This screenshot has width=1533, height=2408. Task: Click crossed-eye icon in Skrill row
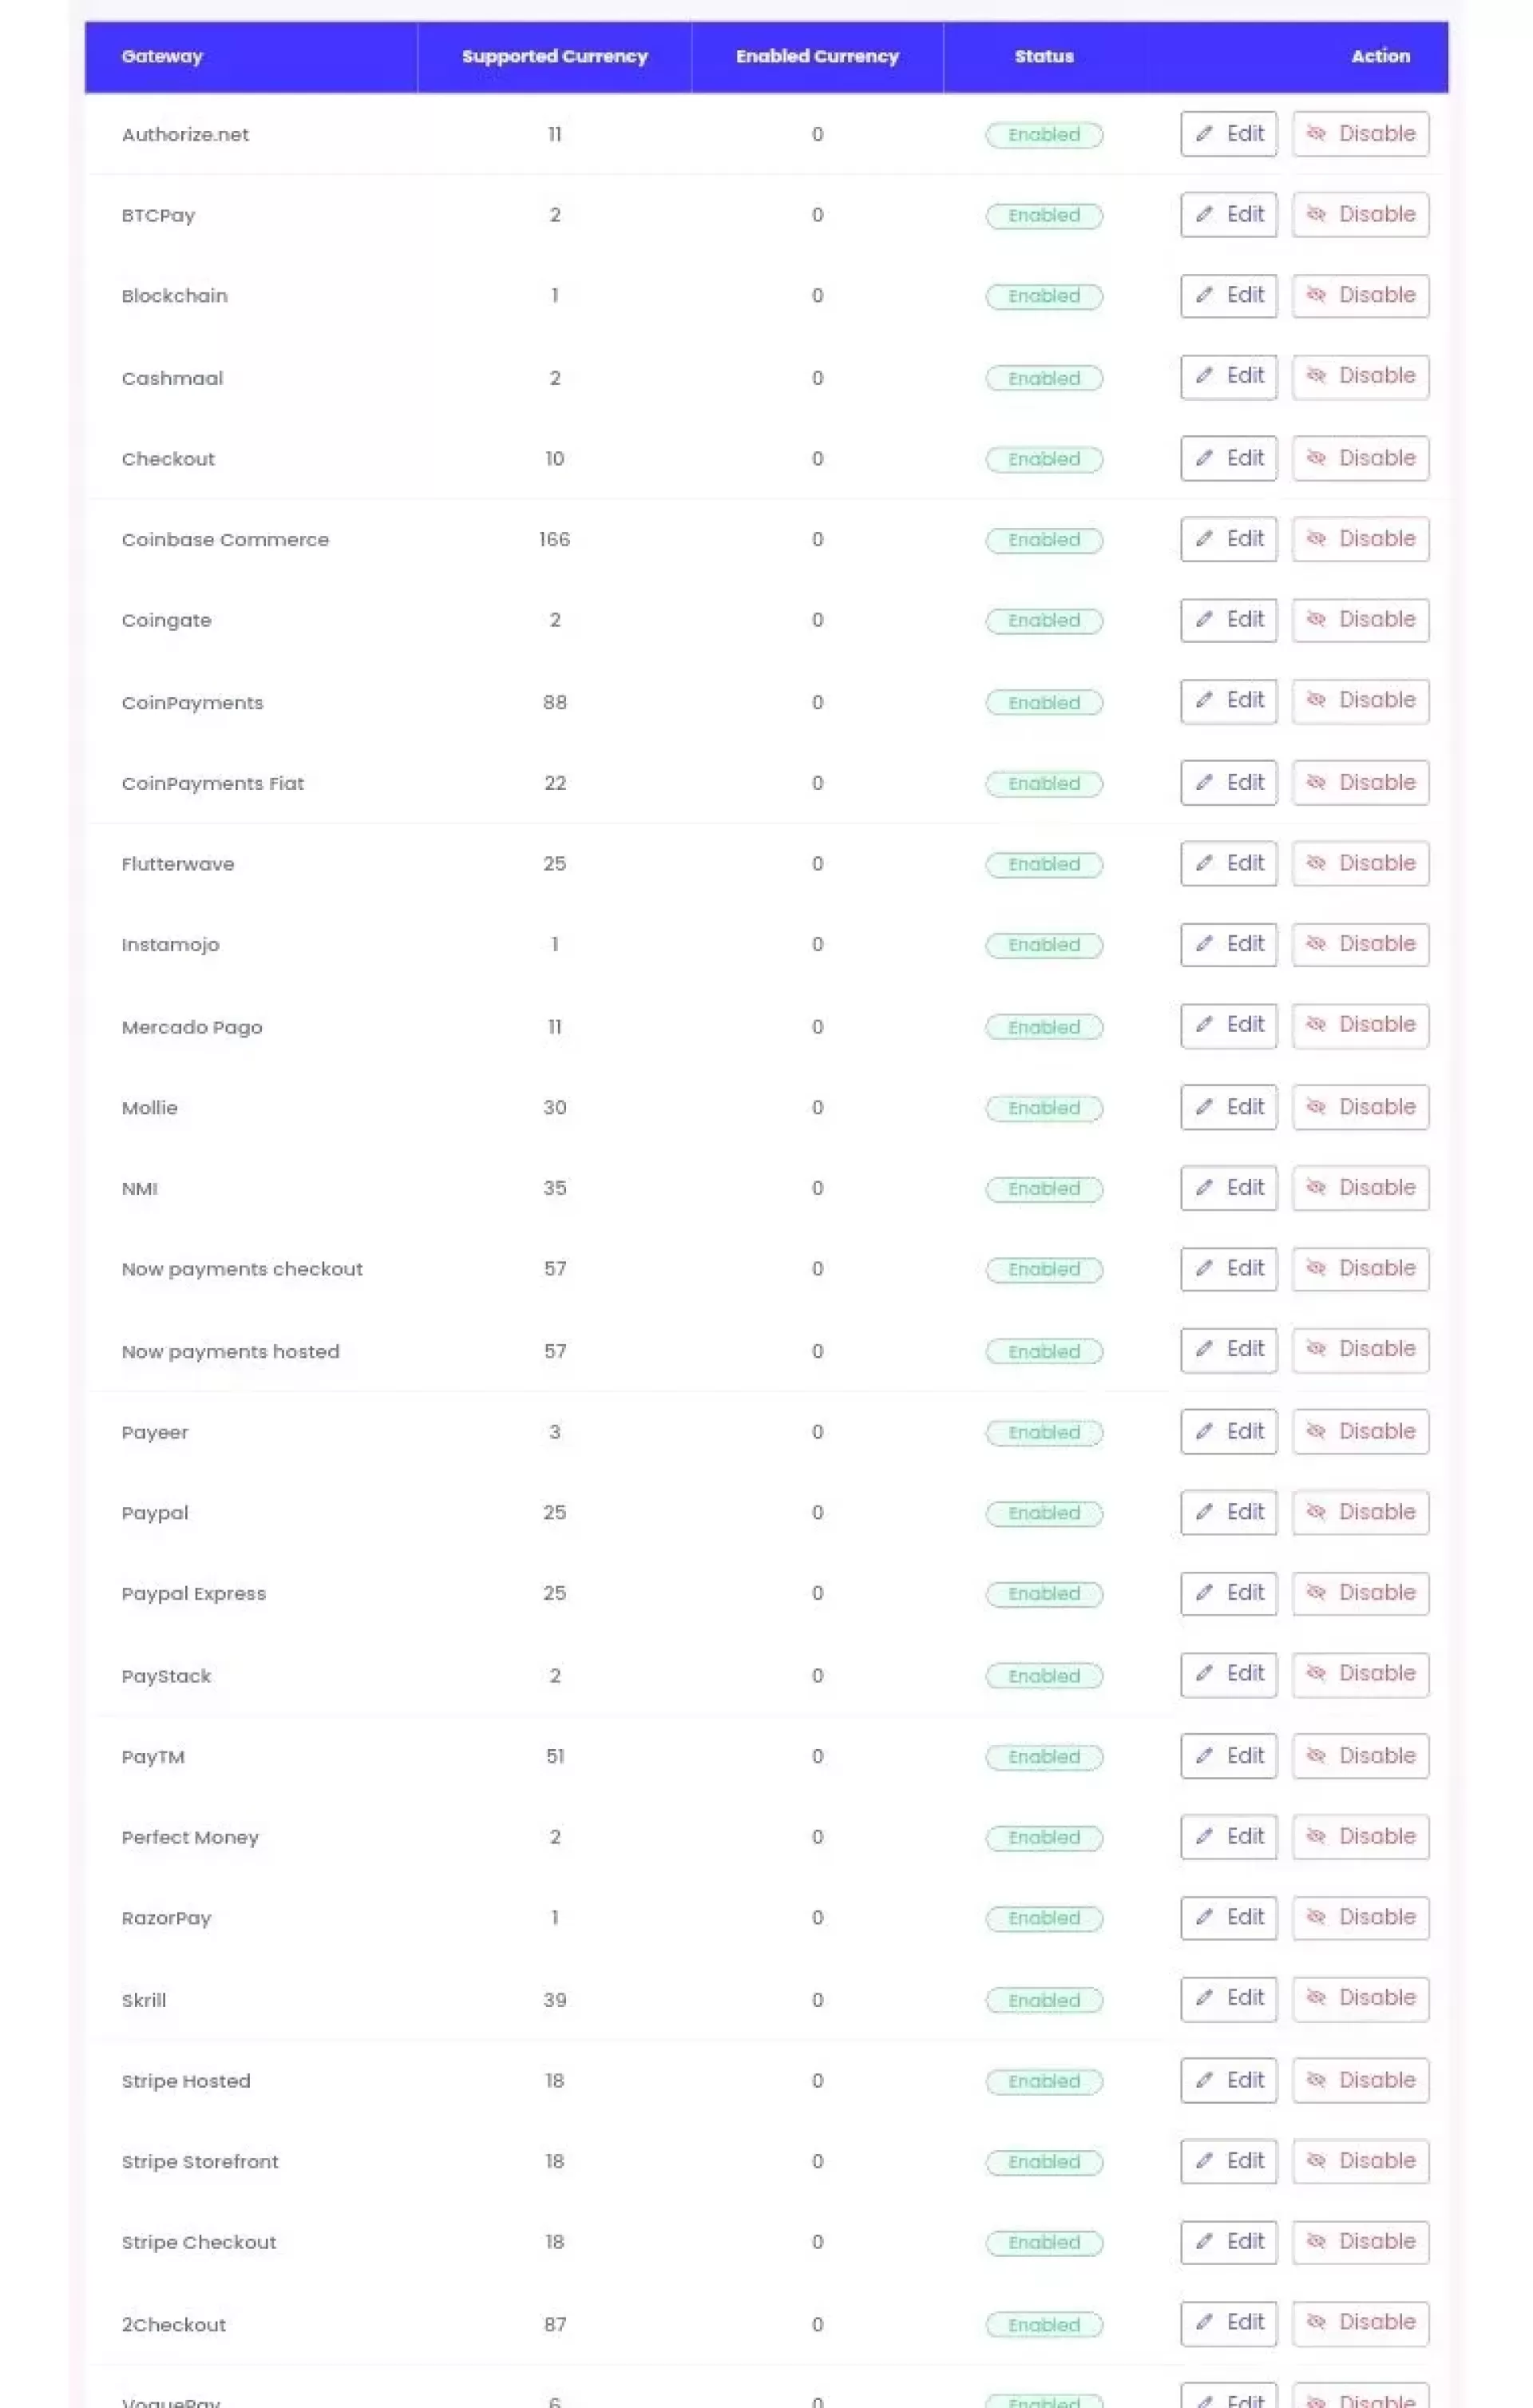pyautogui.click(x=1316, y=1998)
